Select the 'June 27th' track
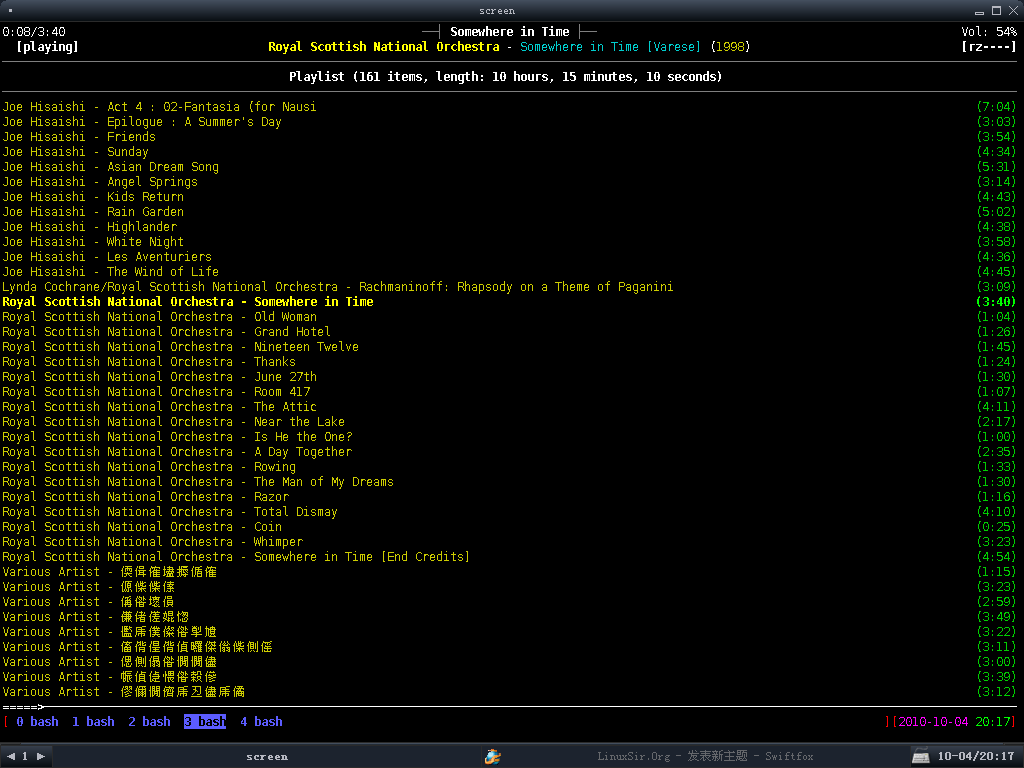The image size is (1024, 768). 509,377
